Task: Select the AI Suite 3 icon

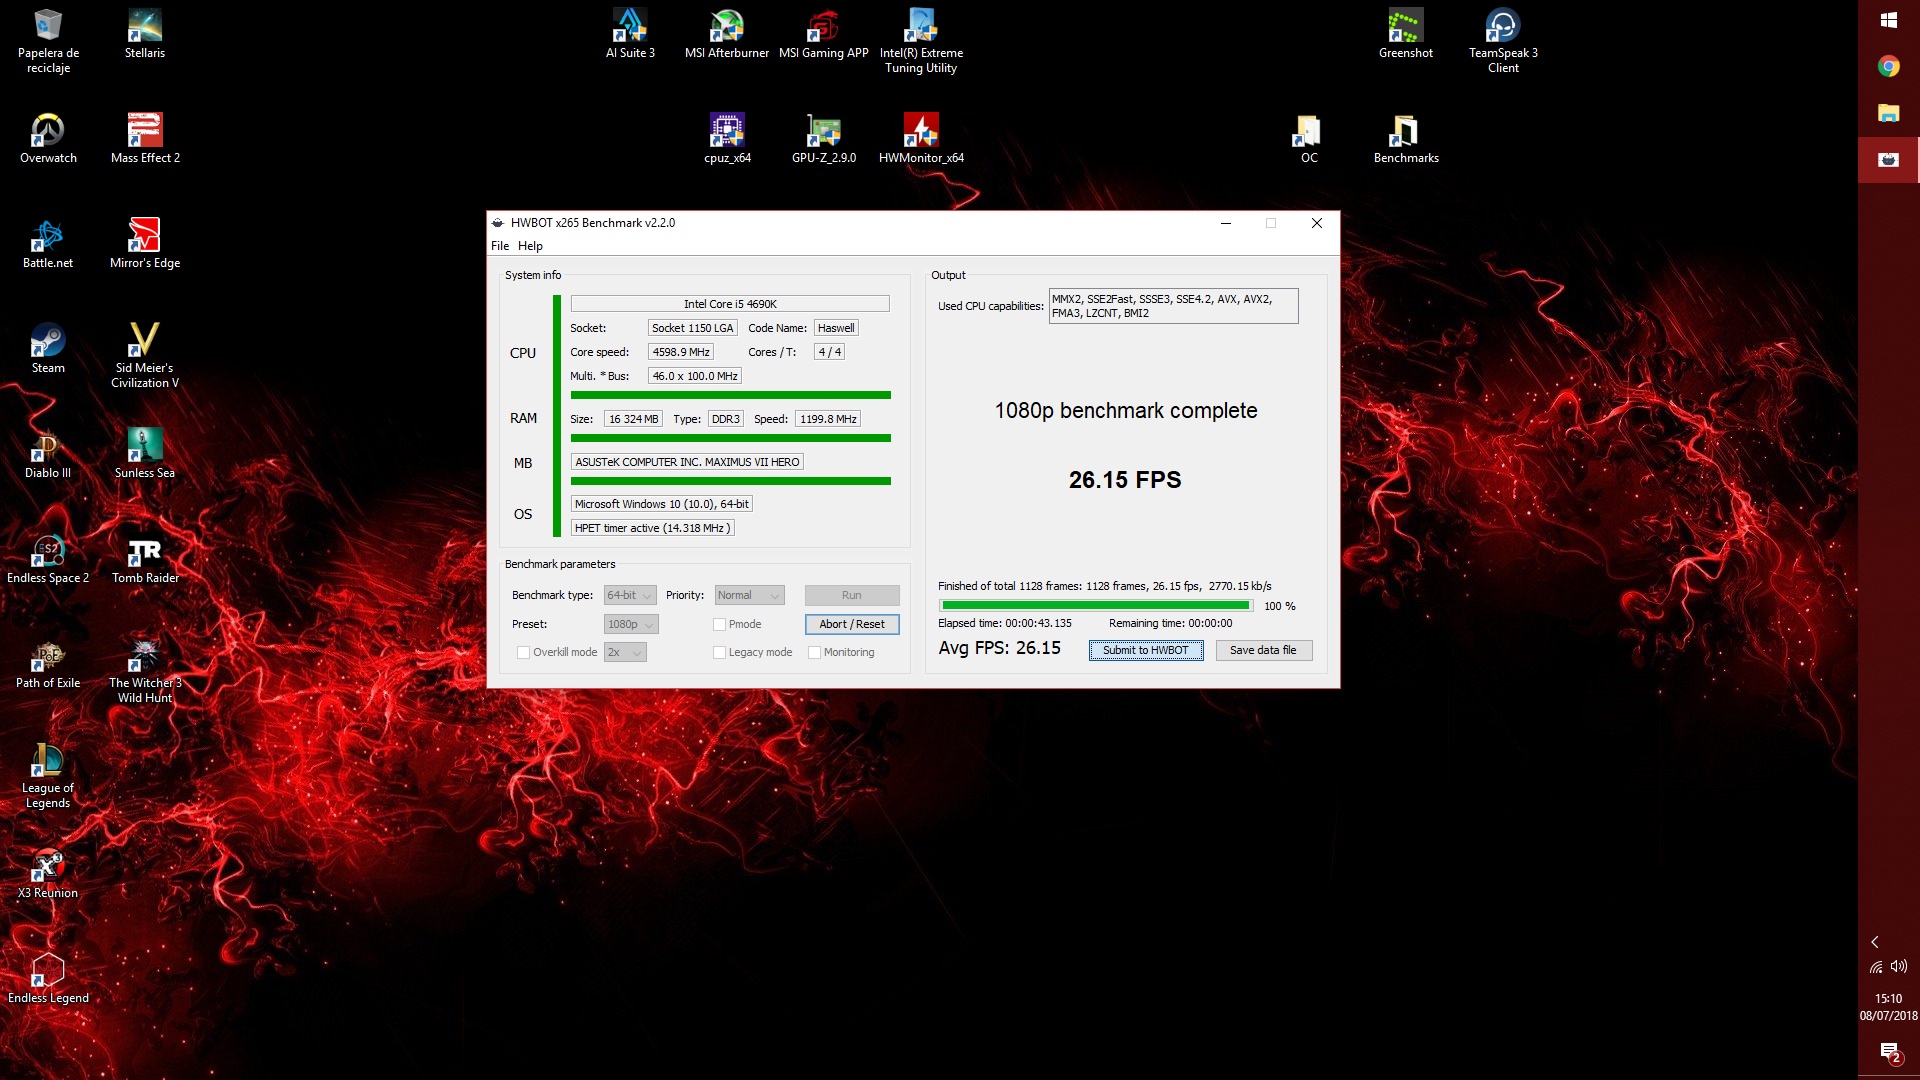Action: 630,34
